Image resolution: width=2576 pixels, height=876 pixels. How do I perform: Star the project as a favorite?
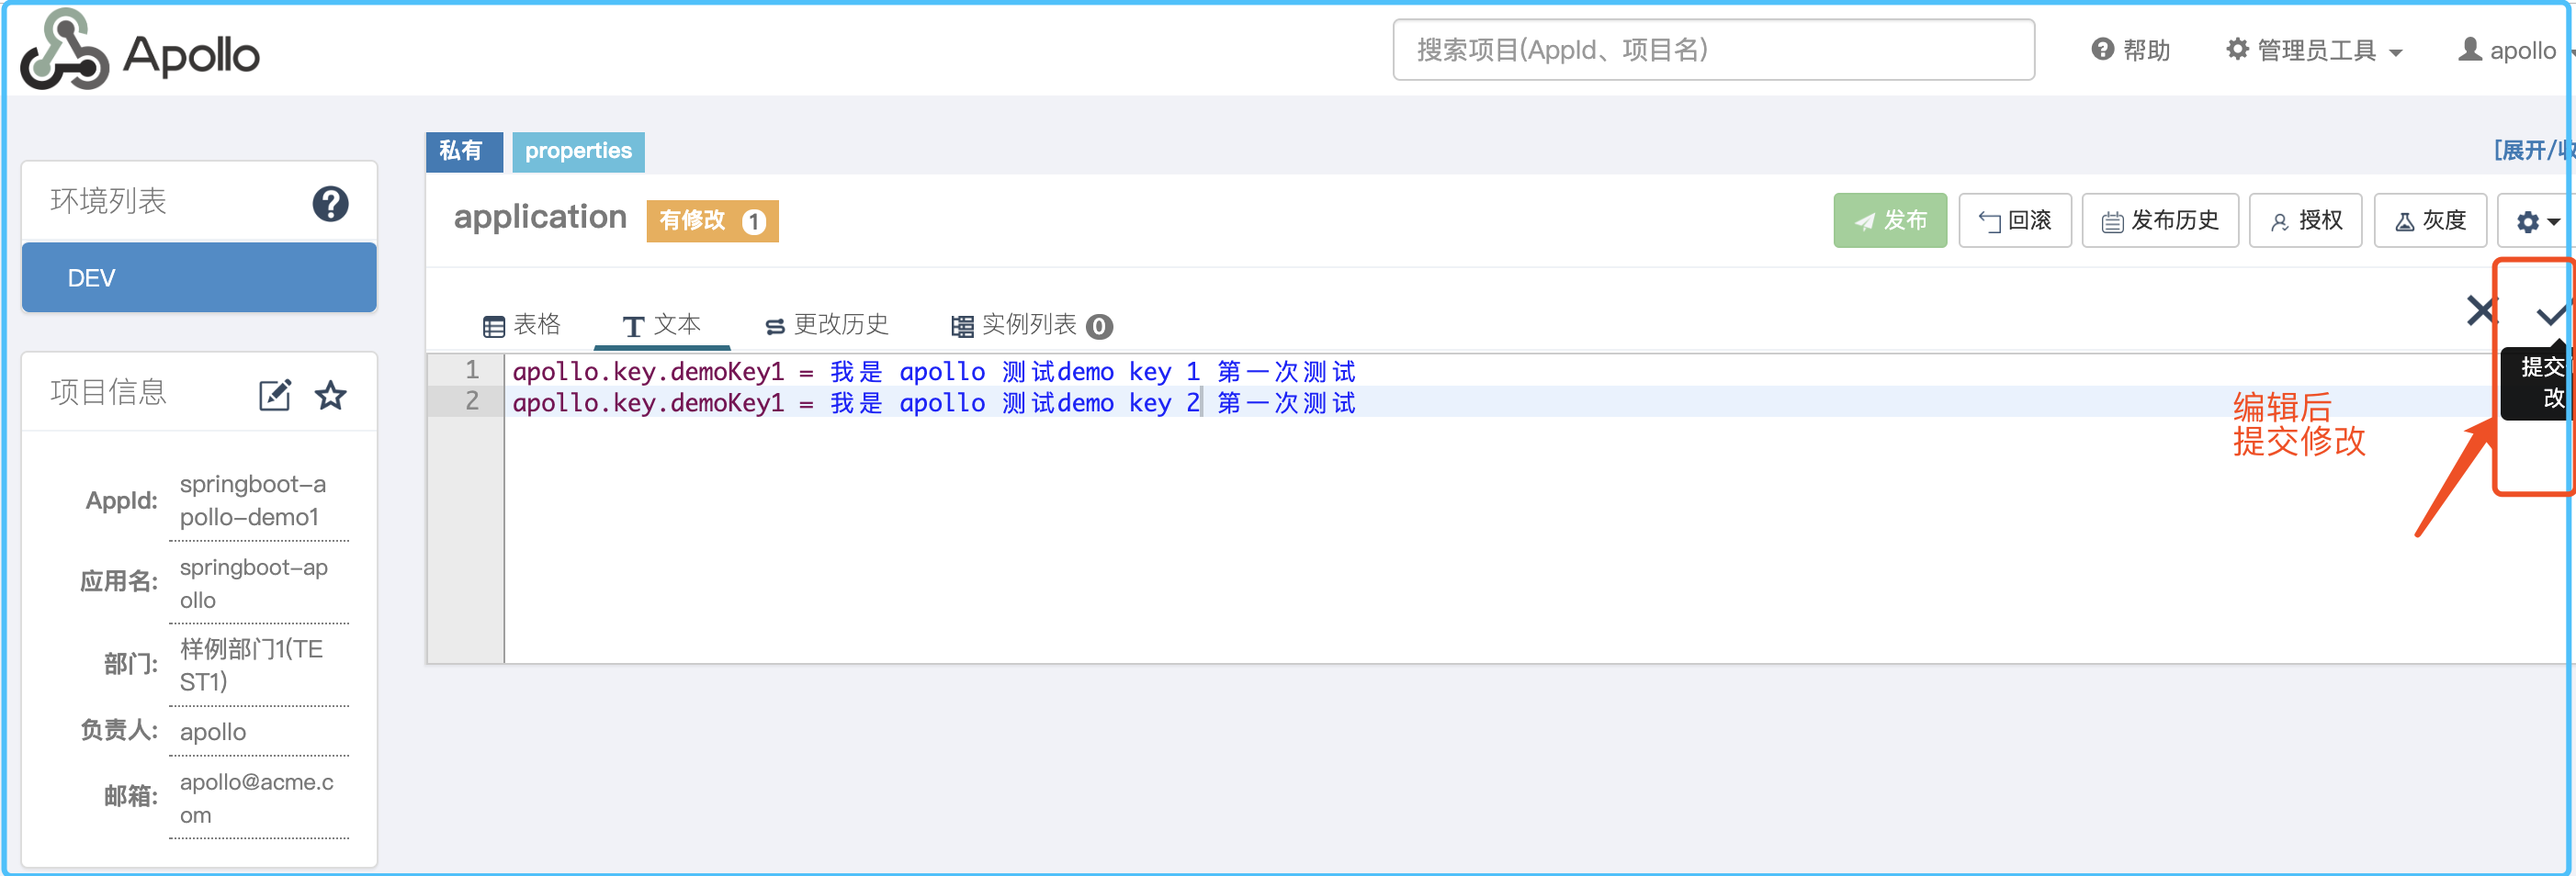[330, 395]
